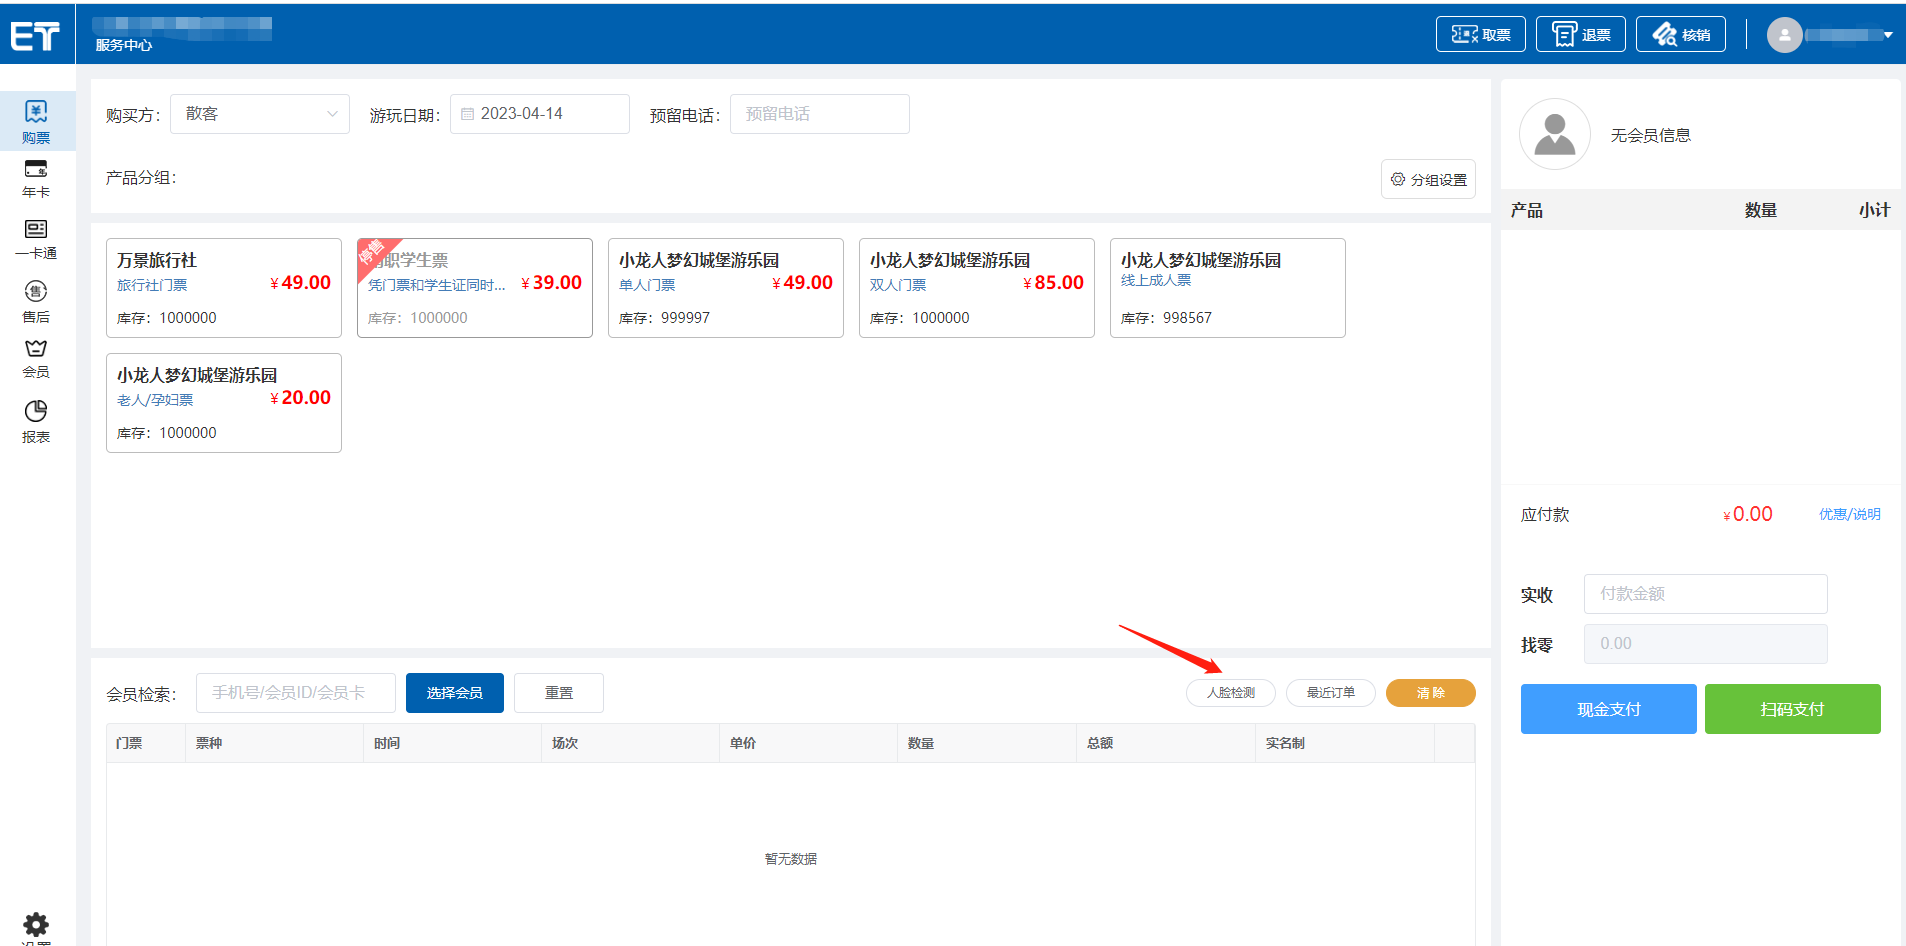Viewport: 1906px width, 946px height.
Task: Click the 人脸检测 face detection button
Action: [1230, 693]
